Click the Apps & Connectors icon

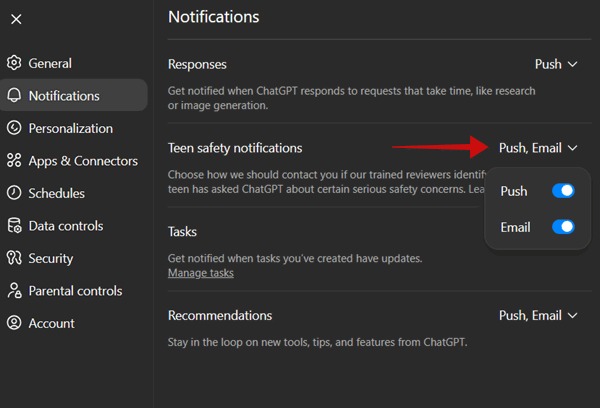pos(14,160)
